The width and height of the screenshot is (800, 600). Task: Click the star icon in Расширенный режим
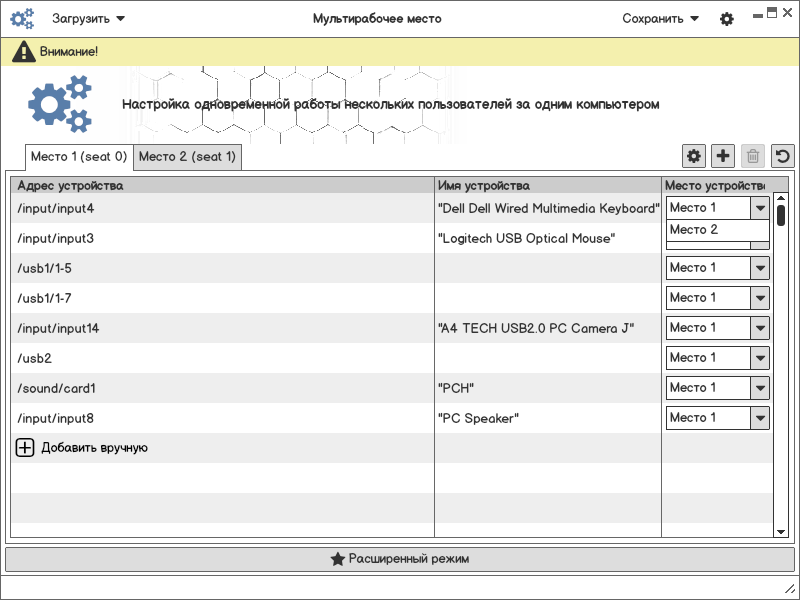coord(337,559)
